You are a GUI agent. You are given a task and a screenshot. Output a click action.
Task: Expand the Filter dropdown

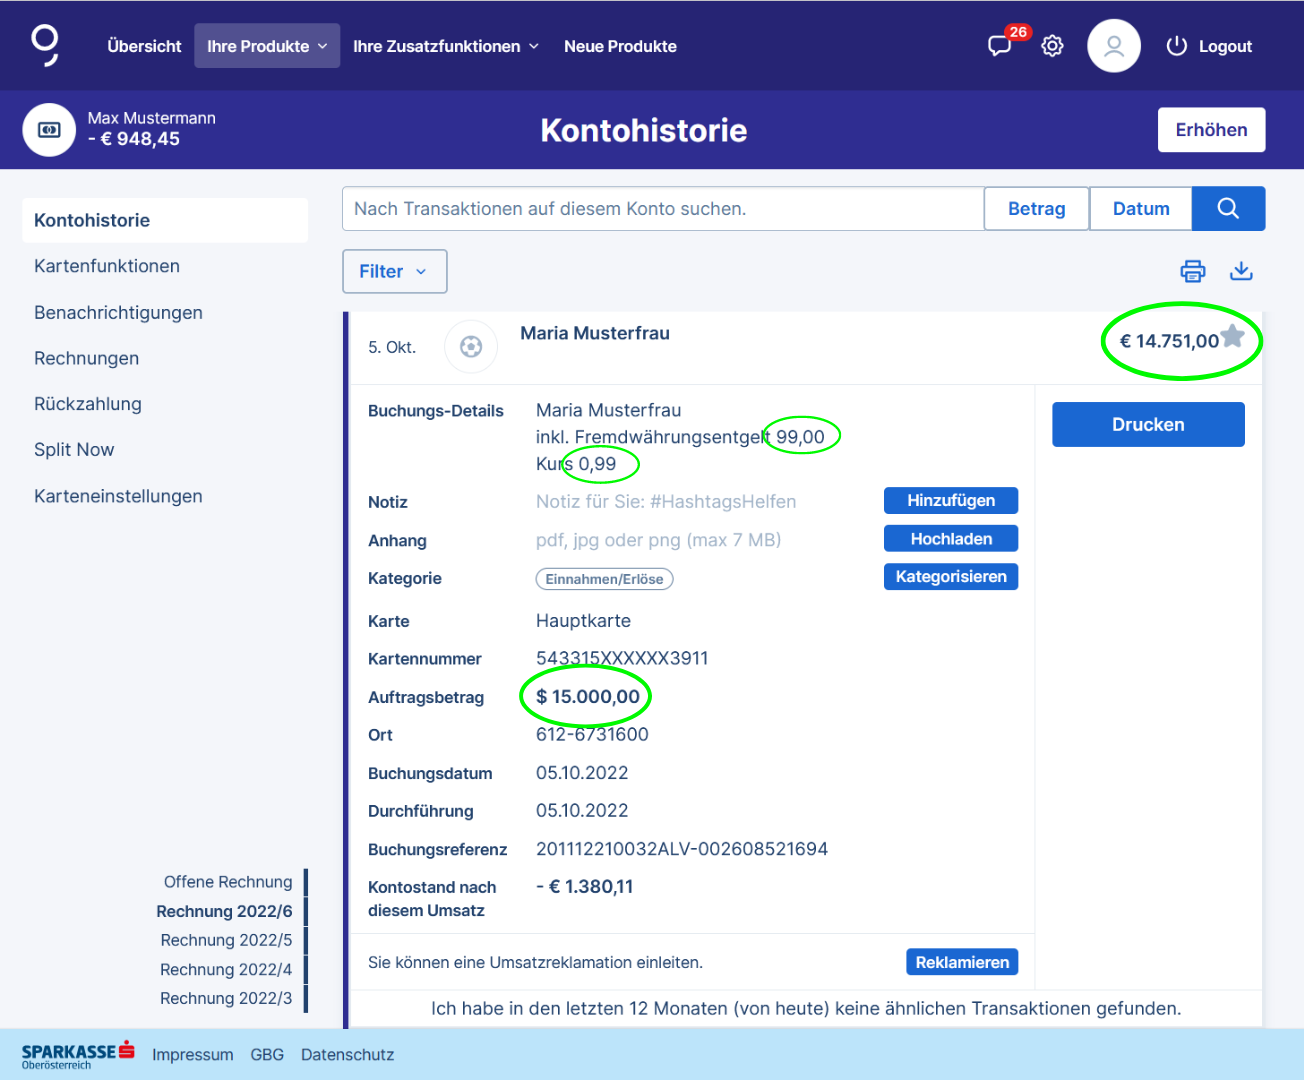click(x=394, y=272)
